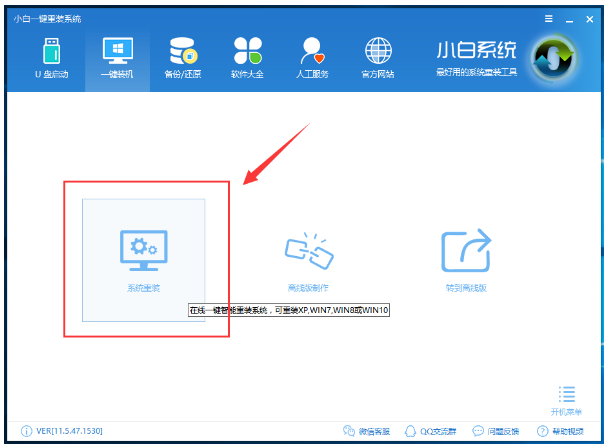Viewport: 609px width, 448px height.
Task: Select the 一键装机 tab
Action: tap(117, 58)
